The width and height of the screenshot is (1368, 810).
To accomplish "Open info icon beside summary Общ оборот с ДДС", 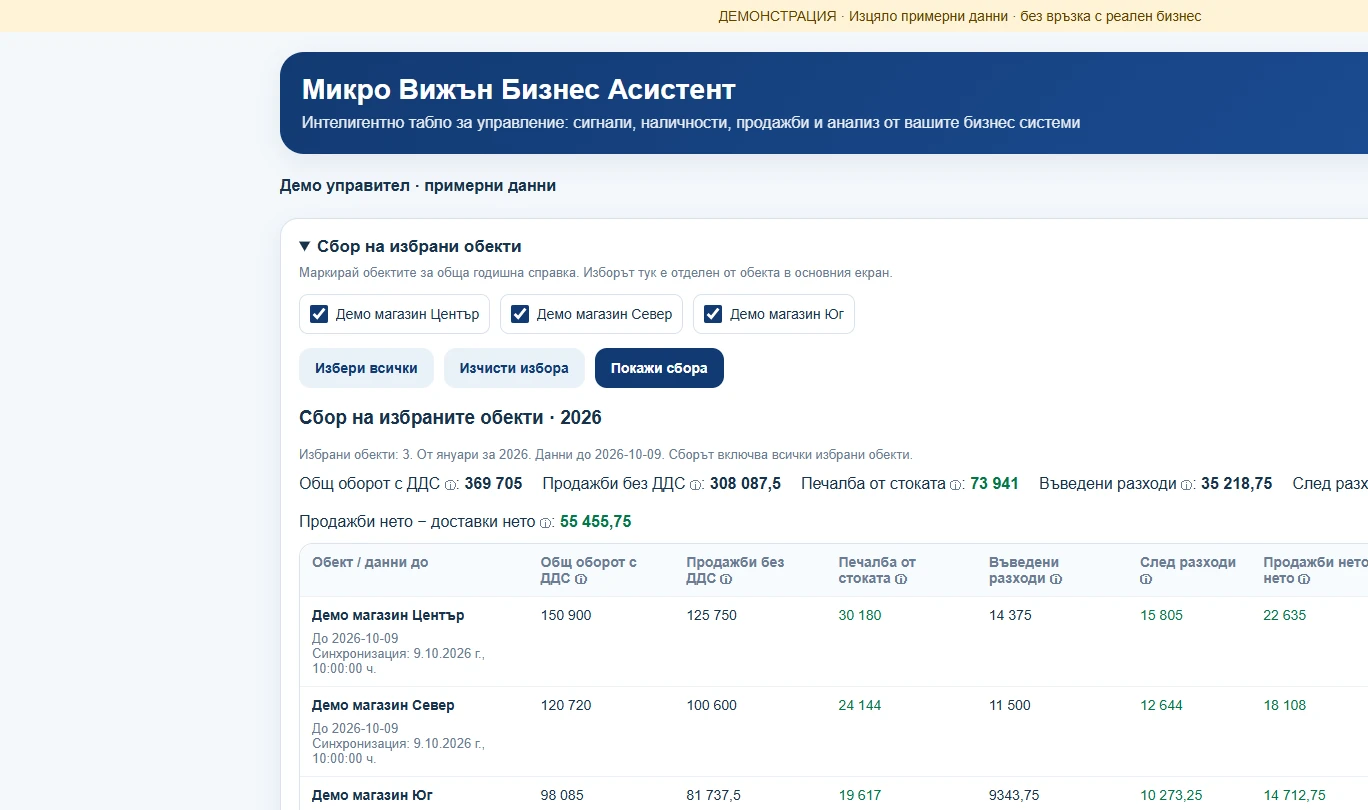I will tap(450, 485).
